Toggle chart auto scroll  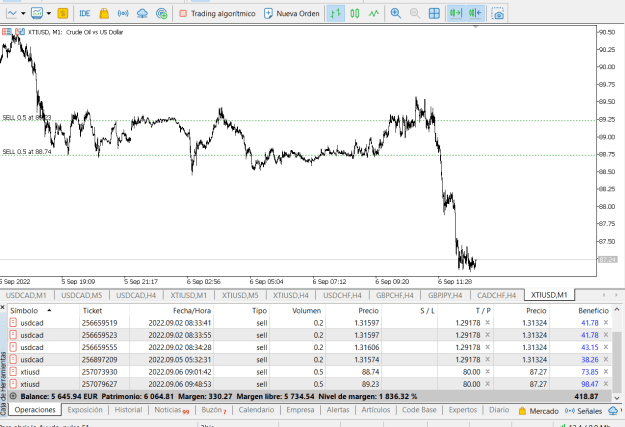tap(456, 14)
